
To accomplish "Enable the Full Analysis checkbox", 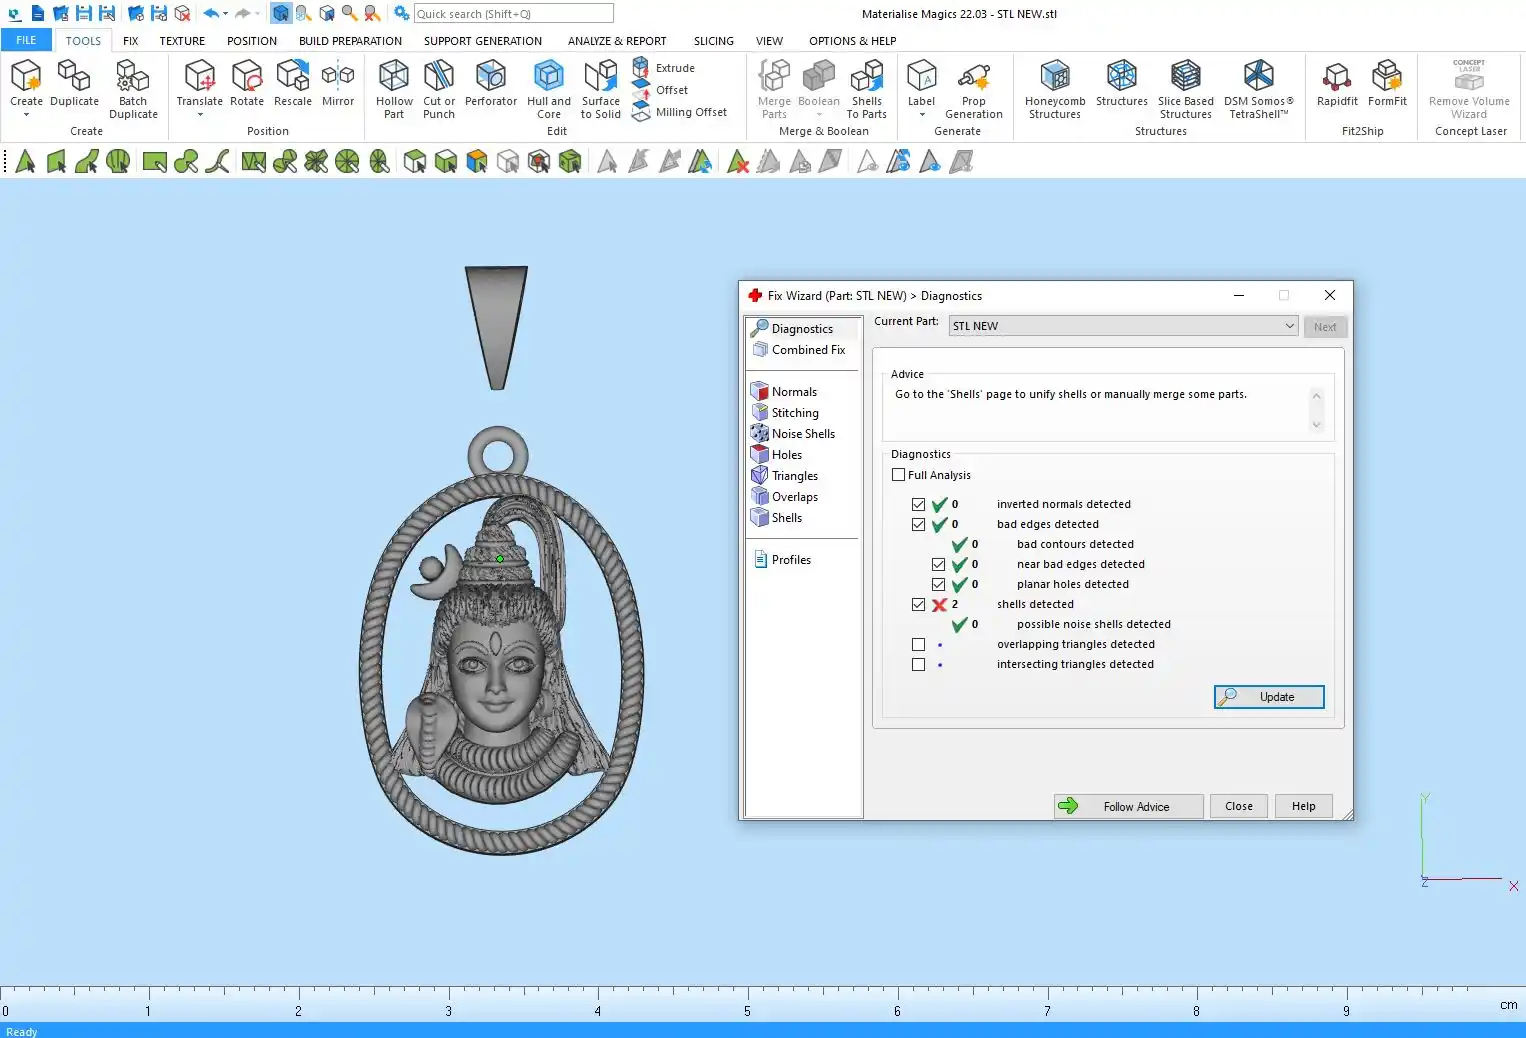I will coord(899,475).
